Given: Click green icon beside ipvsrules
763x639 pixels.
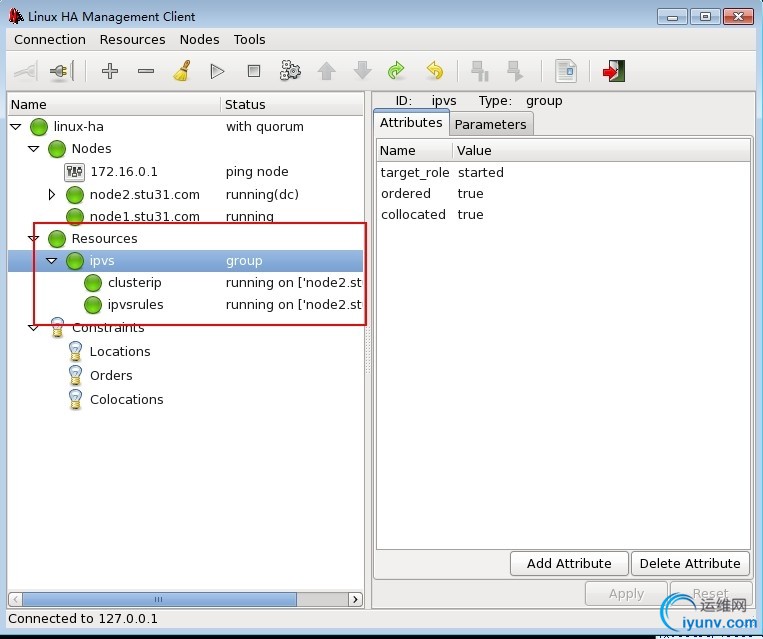Looking at the screenshot, I should [x=93, y=305].
